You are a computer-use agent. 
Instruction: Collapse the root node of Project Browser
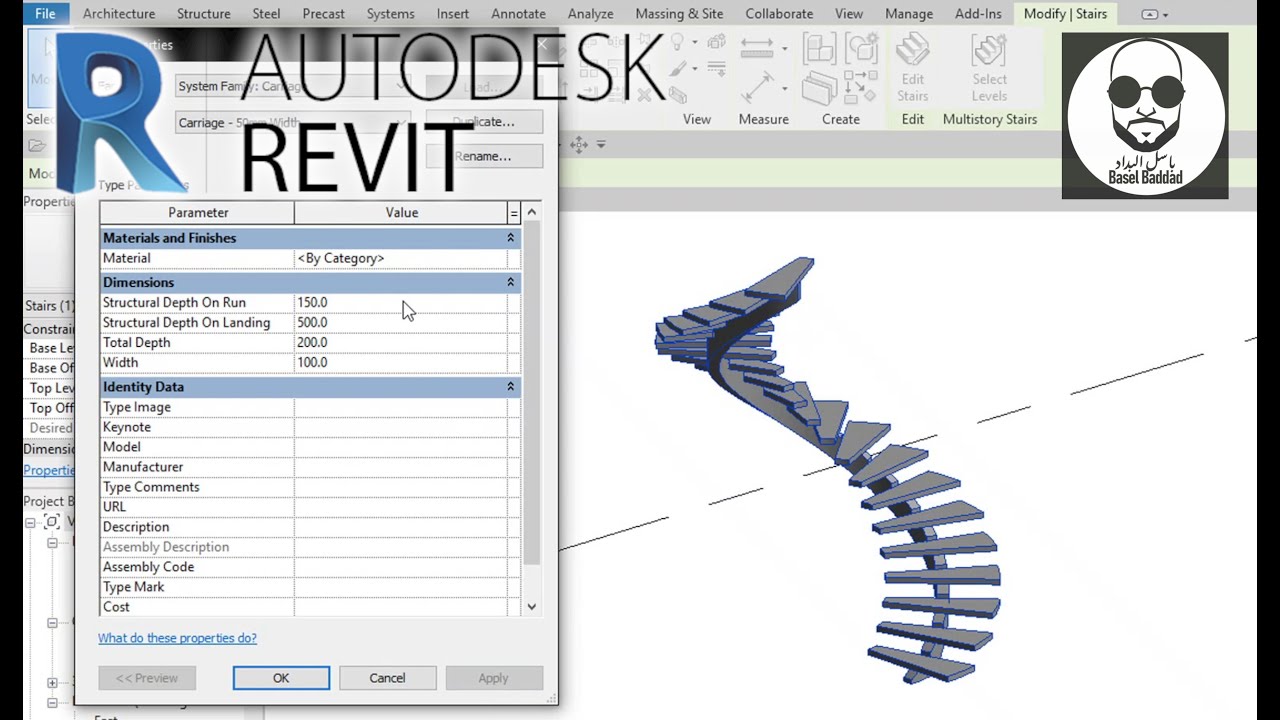point(31,522)
